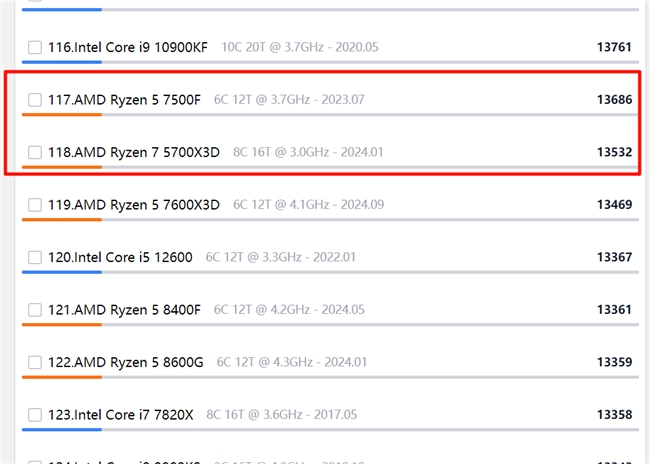Click the 10C 20T @ 3.7GHz - 2020.05 spec
This screenshot has width=650, height=464.
point(300,47)
